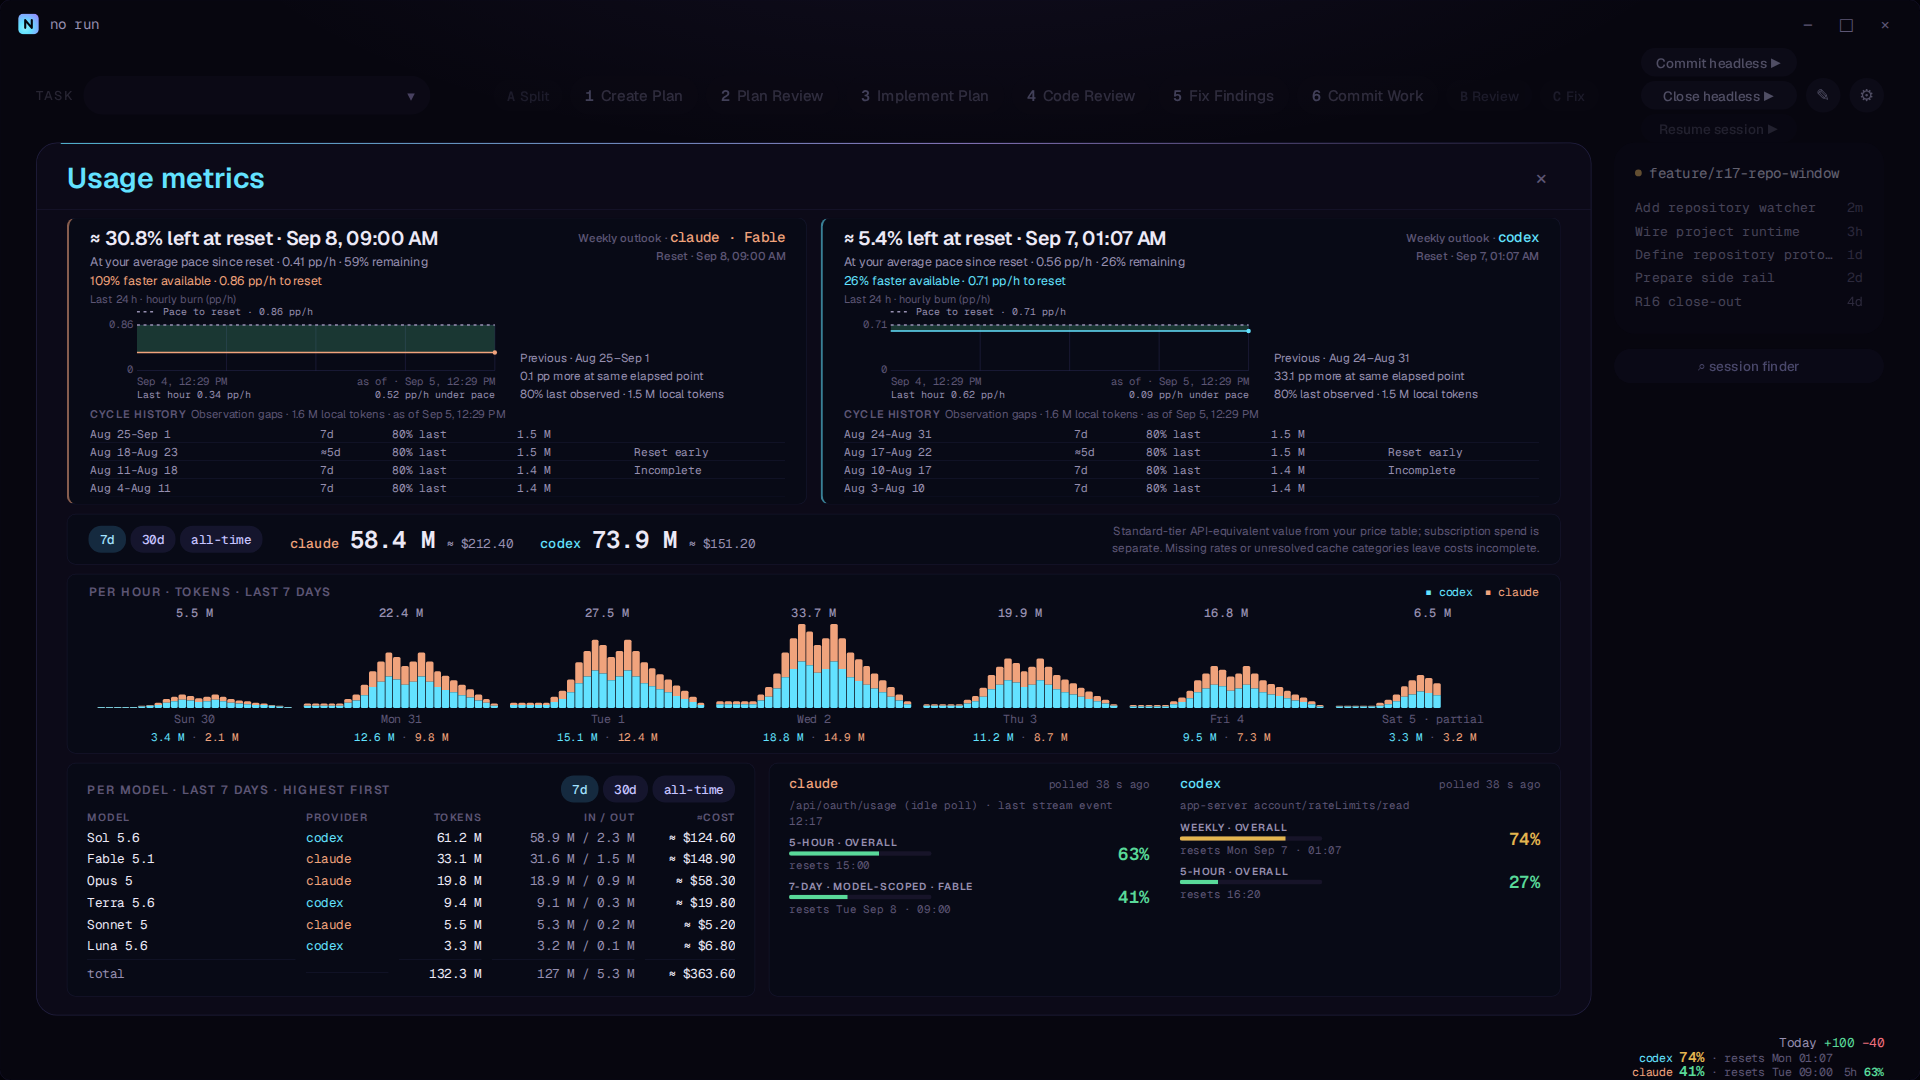
Task: Click the total row cost $363.60
Action: (703, 974)
